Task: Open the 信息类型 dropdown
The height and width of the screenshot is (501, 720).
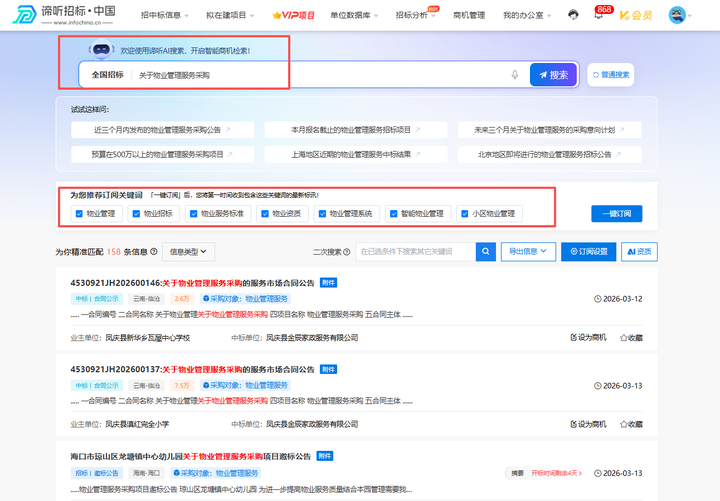Action: (188, 252)
